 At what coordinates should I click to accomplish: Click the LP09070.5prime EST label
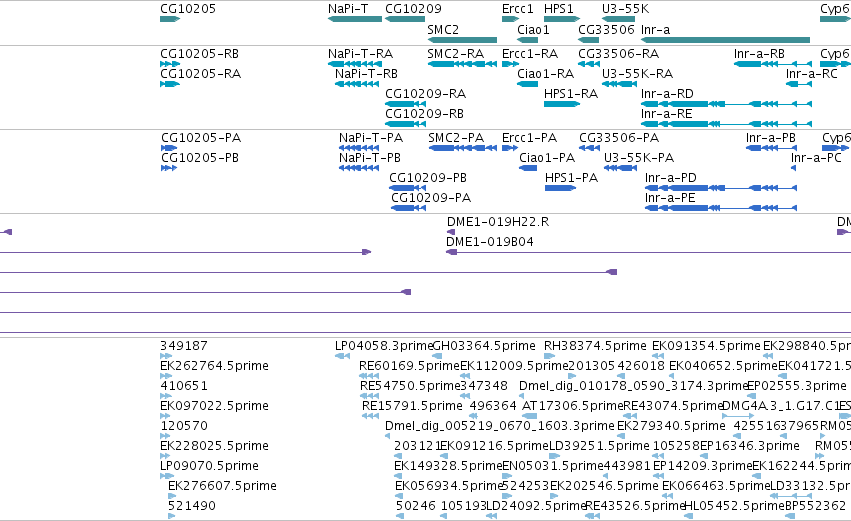209,466
